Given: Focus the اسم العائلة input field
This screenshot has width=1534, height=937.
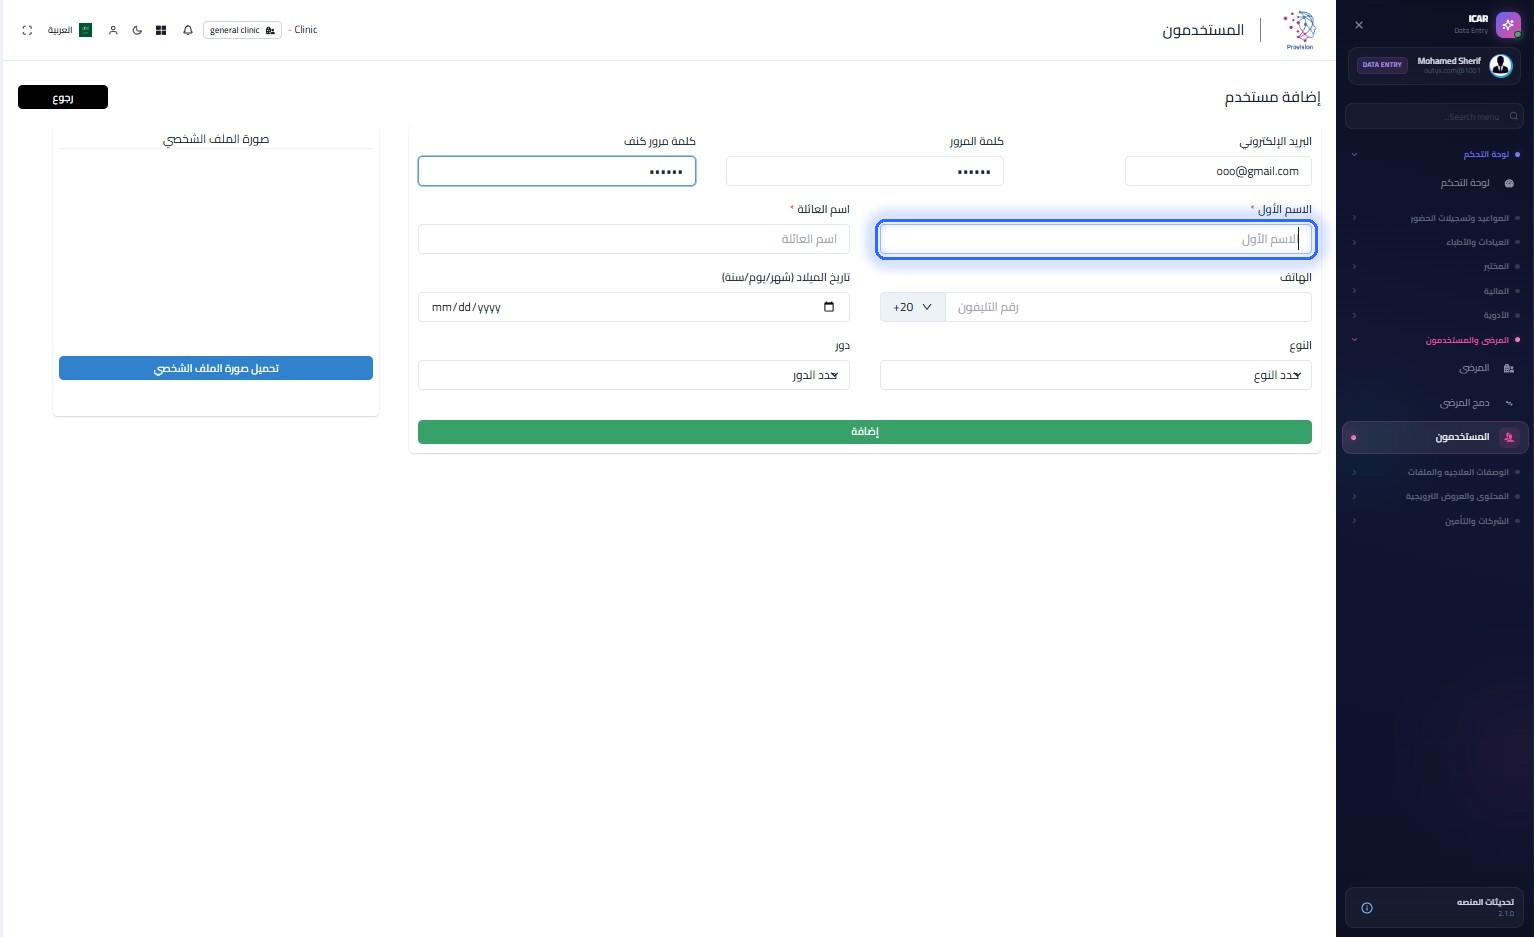Looking at the screenshot, I should (x=634, y=239).
